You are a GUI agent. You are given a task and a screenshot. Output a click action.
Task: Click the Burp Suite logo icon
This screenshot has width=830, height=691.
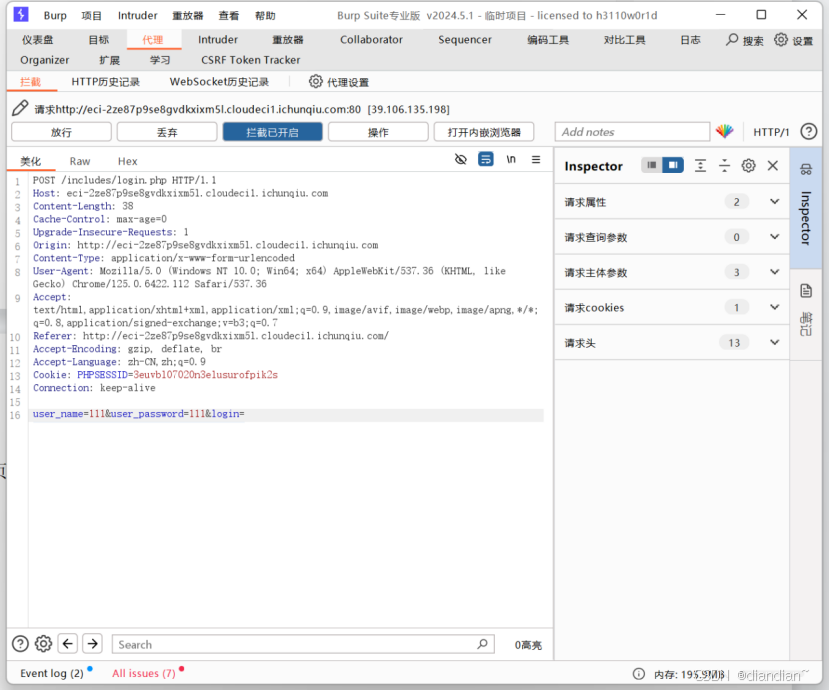click(21, 14)
